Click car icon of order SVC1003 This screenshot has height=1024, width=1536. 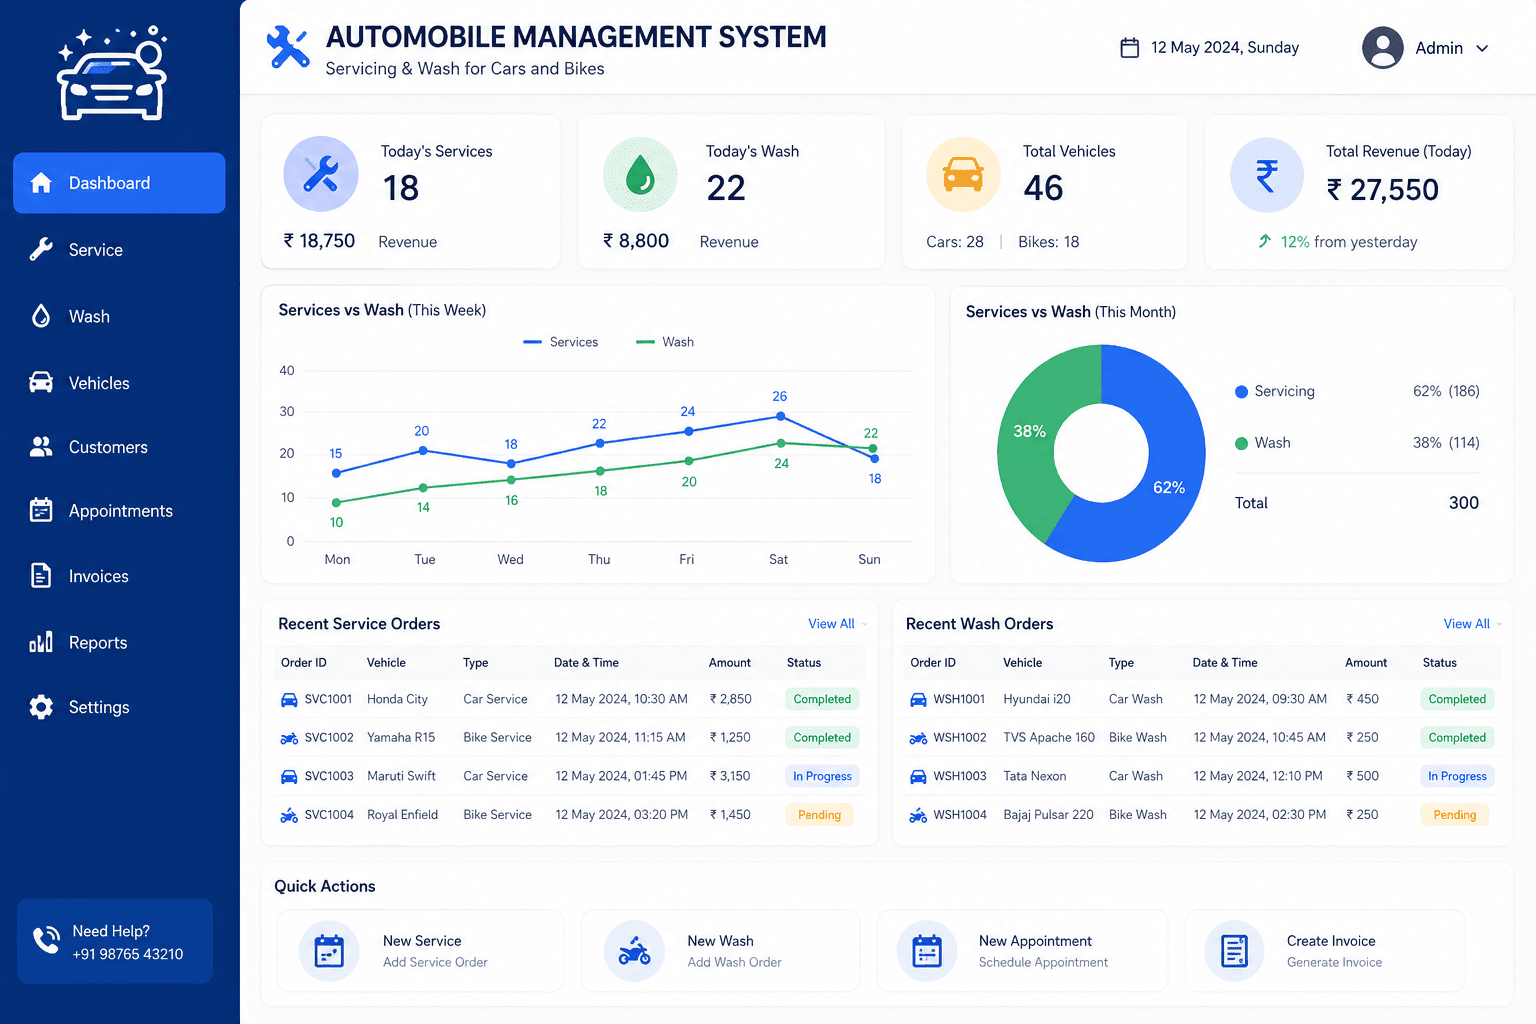click(x=289, y=776)
